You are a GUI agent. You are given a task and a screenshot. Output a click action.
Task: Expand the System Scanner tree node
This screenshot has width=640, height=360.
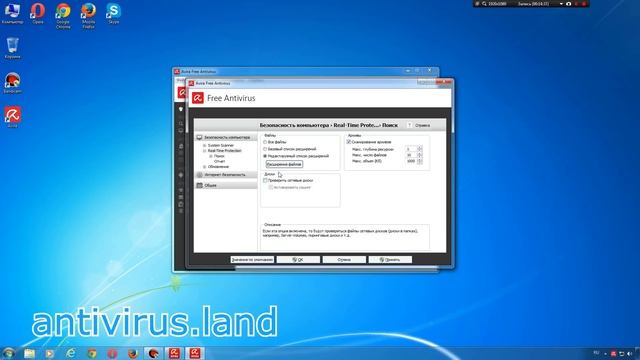[x=204, y=145]
